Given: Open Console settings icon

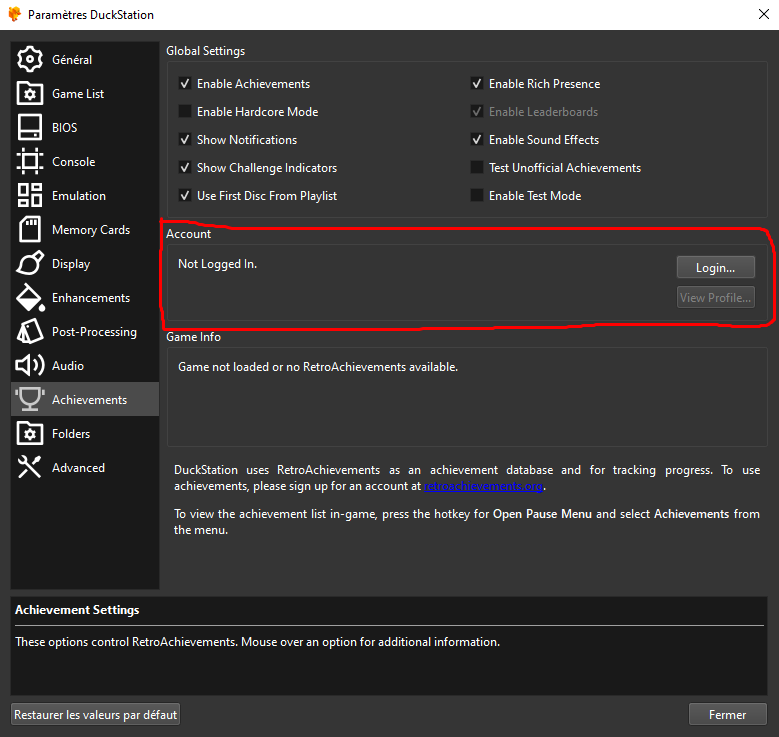Looking at the screenshot, I should tap(30, 161).
